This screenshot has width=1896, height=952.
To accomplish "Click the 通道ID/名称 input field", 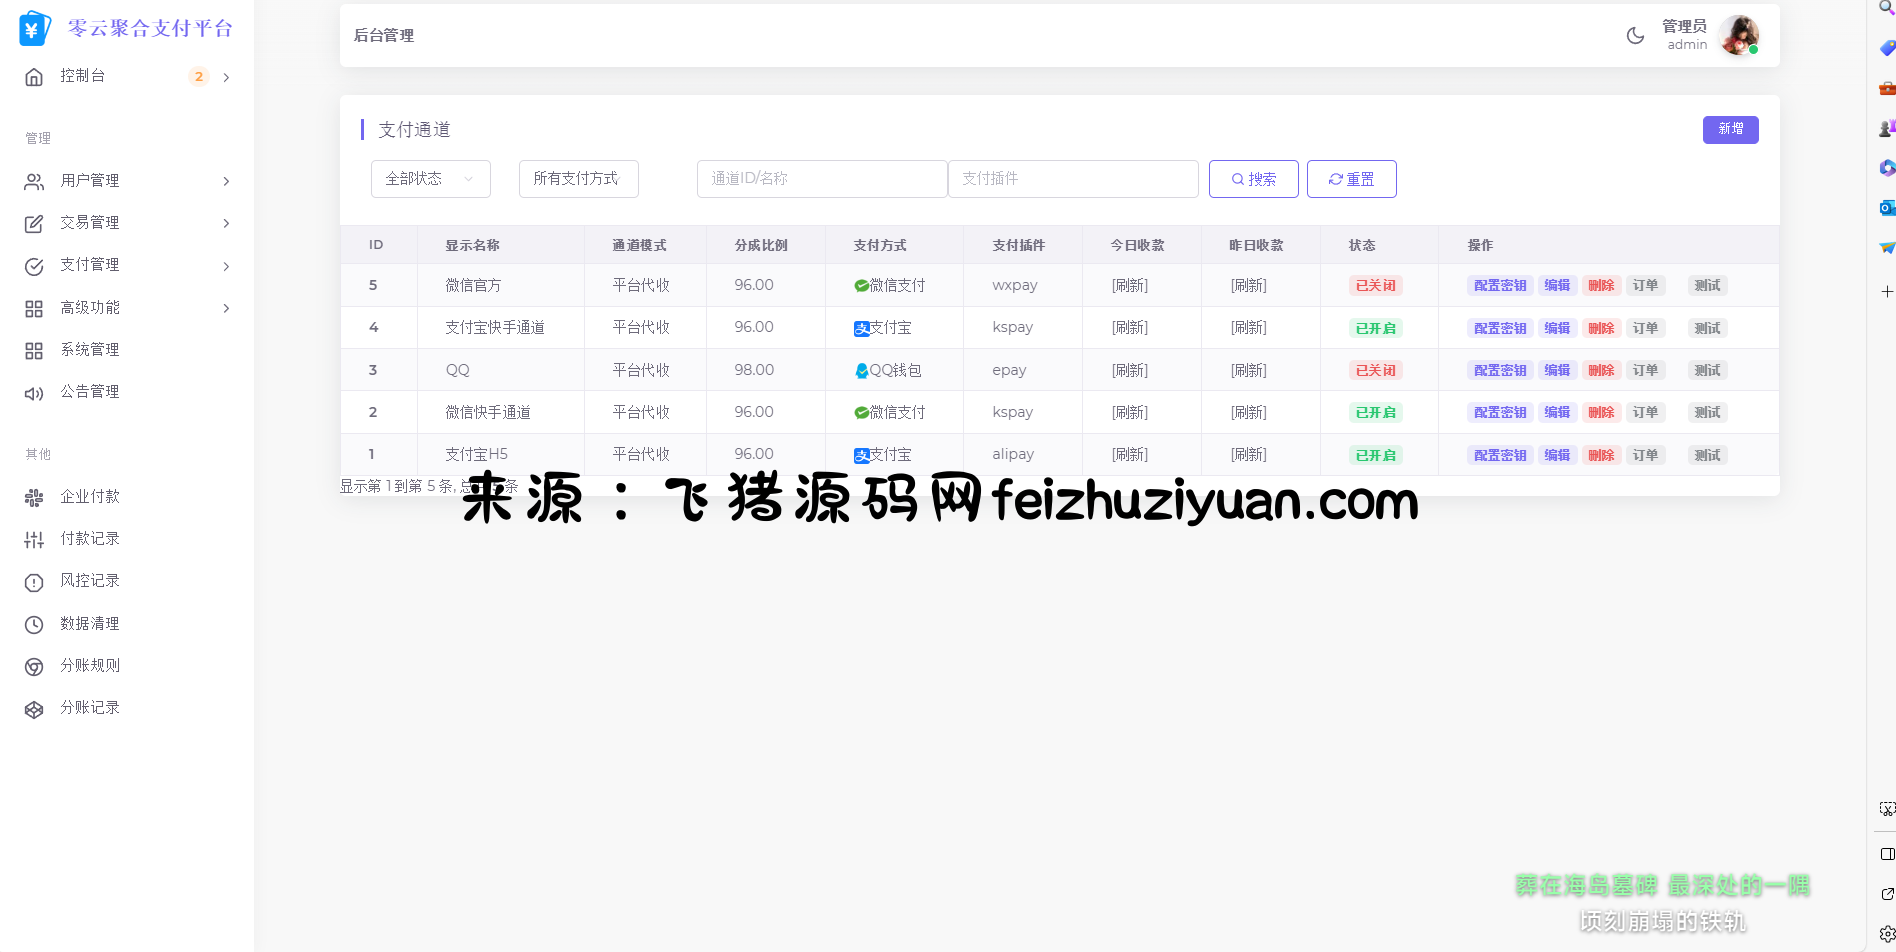I will [x=821, y=179].
